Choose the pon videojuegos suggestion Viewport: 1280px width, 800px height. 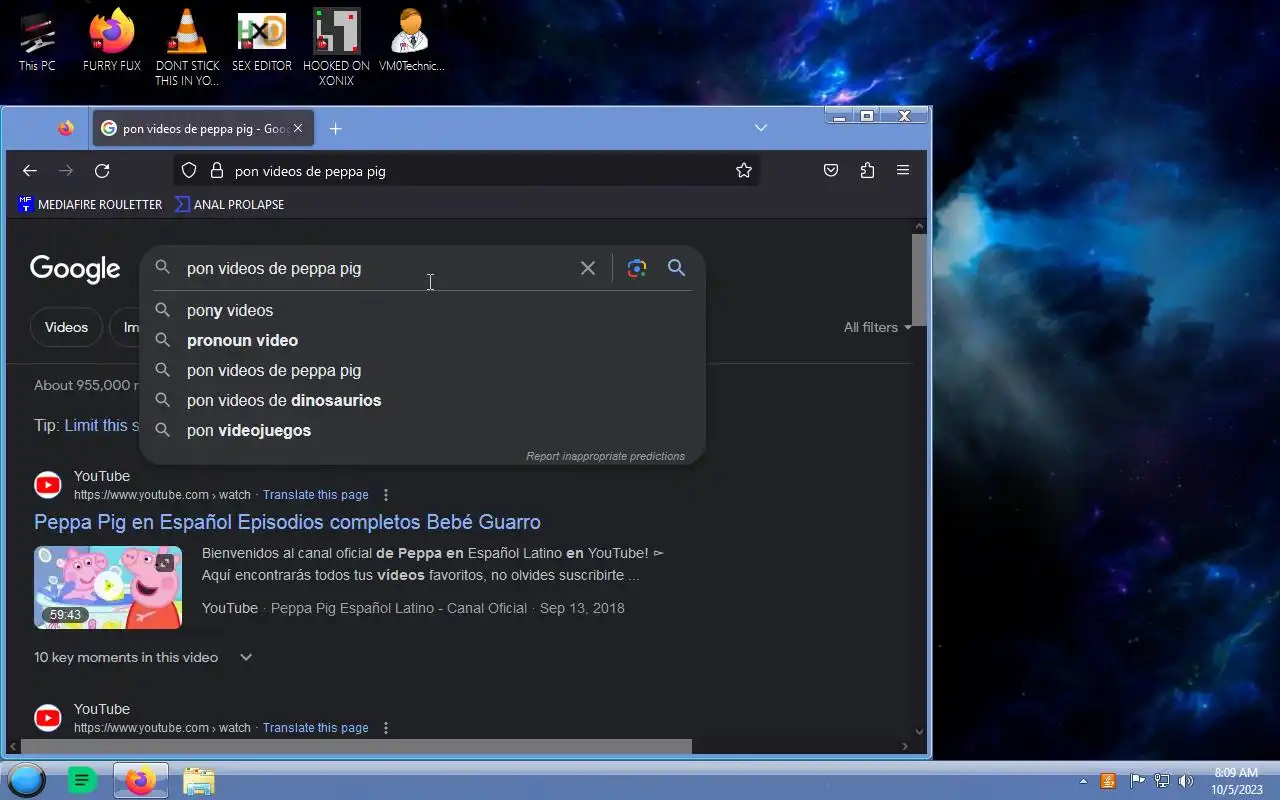pos(422,430)
